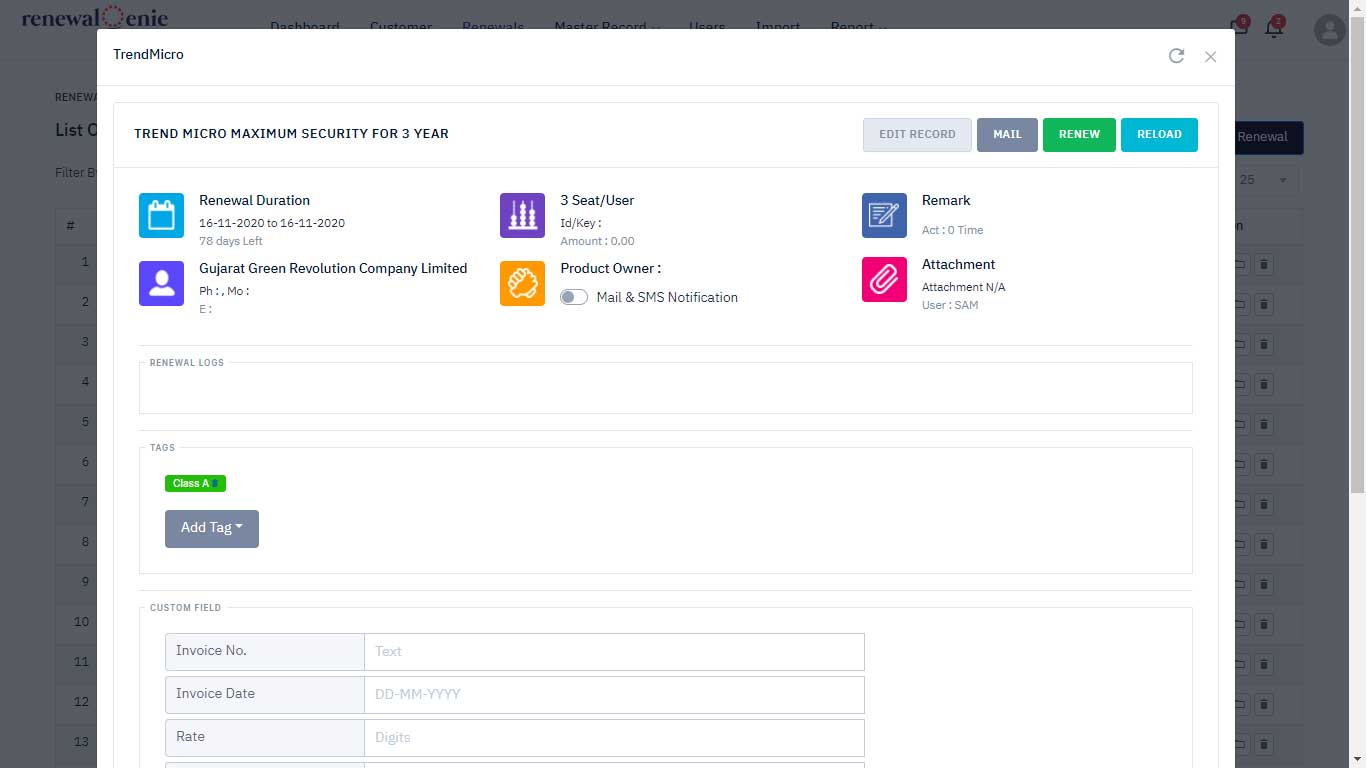1366x768 pixels.
Task: Click the trash icon in background list row 10
Action: 1264,625
